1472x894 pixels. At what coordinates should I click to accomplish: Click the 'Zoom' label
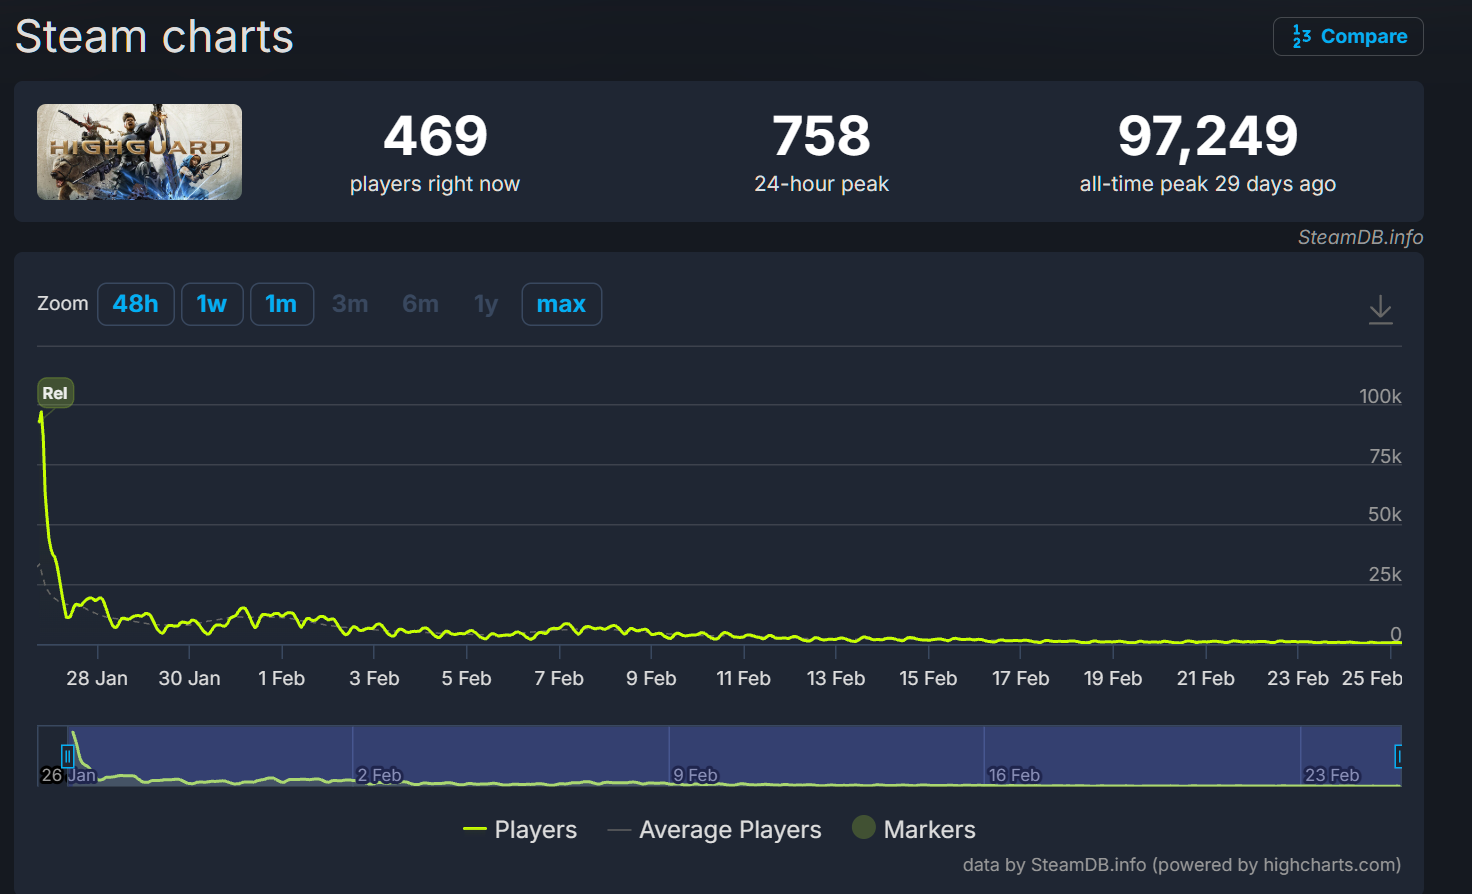[x=63, y=303]
